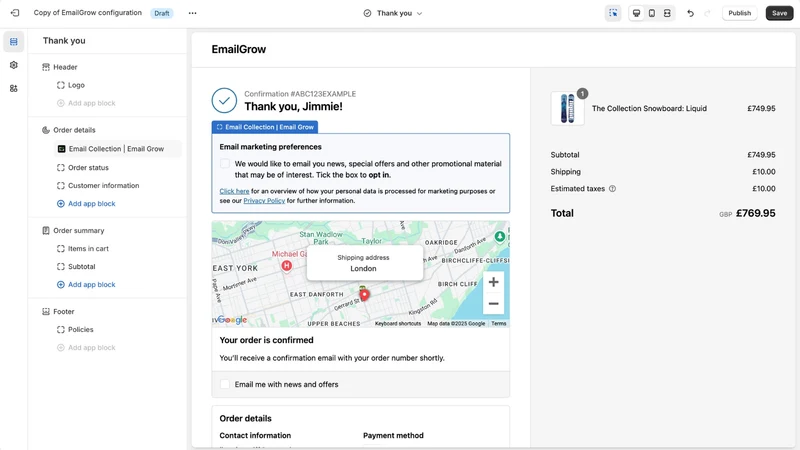Open the Apps sidebar icon
Screen dimensions: 800x450
[14, 88]
